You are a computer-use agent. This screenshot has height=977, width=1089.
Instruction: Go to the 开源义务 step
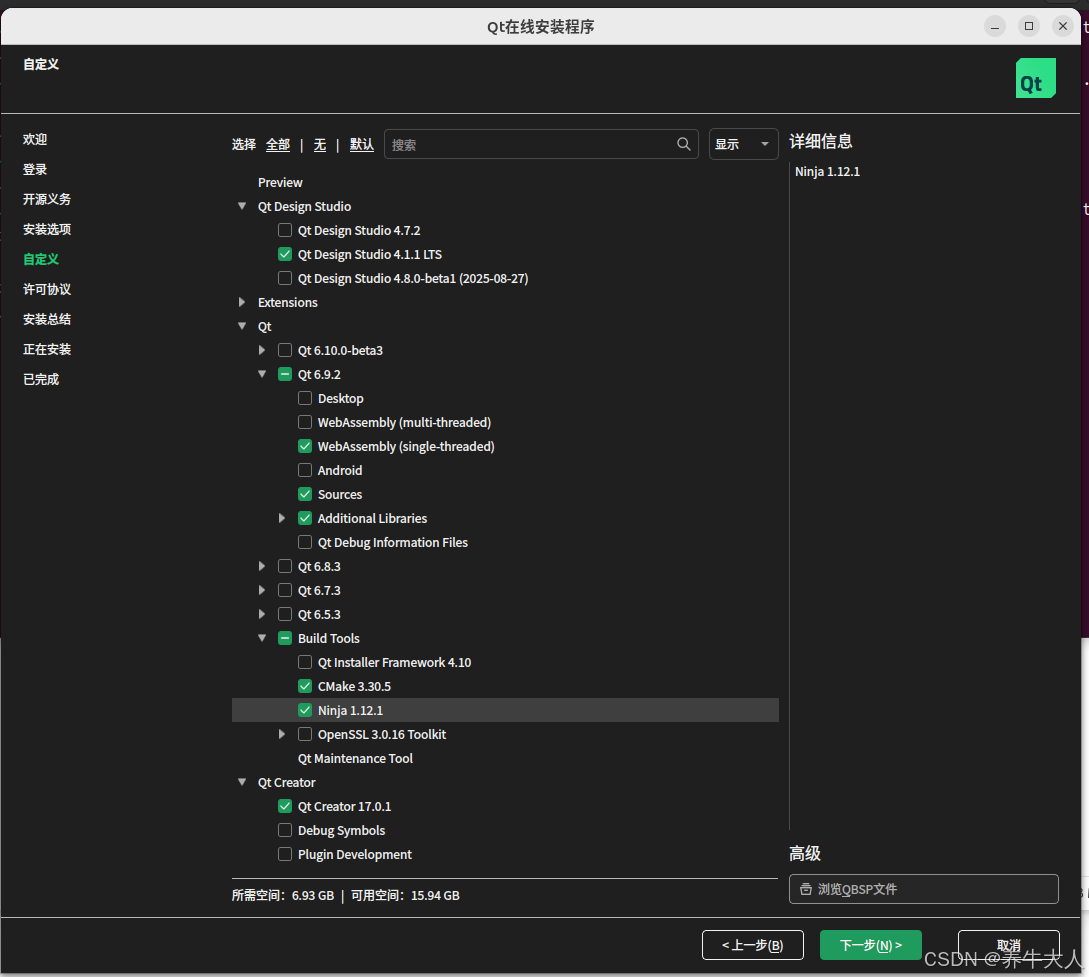pyautogui.click(x=47, y=199)
